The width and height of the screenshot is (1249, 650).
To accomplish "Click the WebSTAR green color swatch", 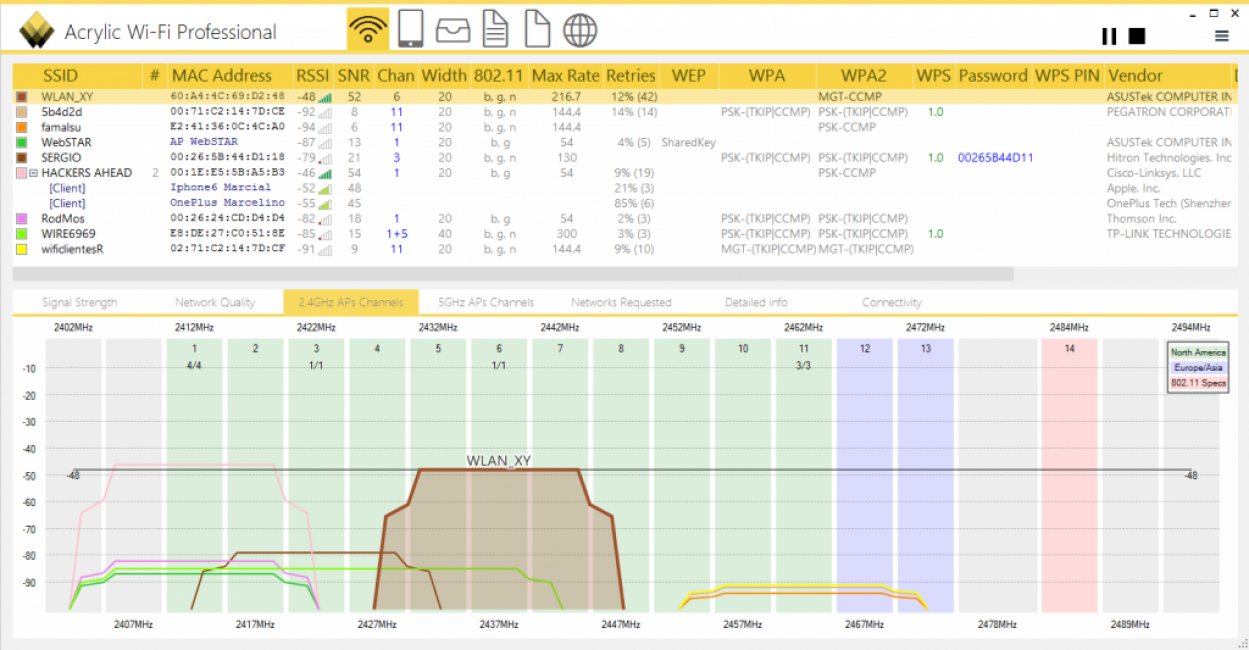I will point(21,142).
